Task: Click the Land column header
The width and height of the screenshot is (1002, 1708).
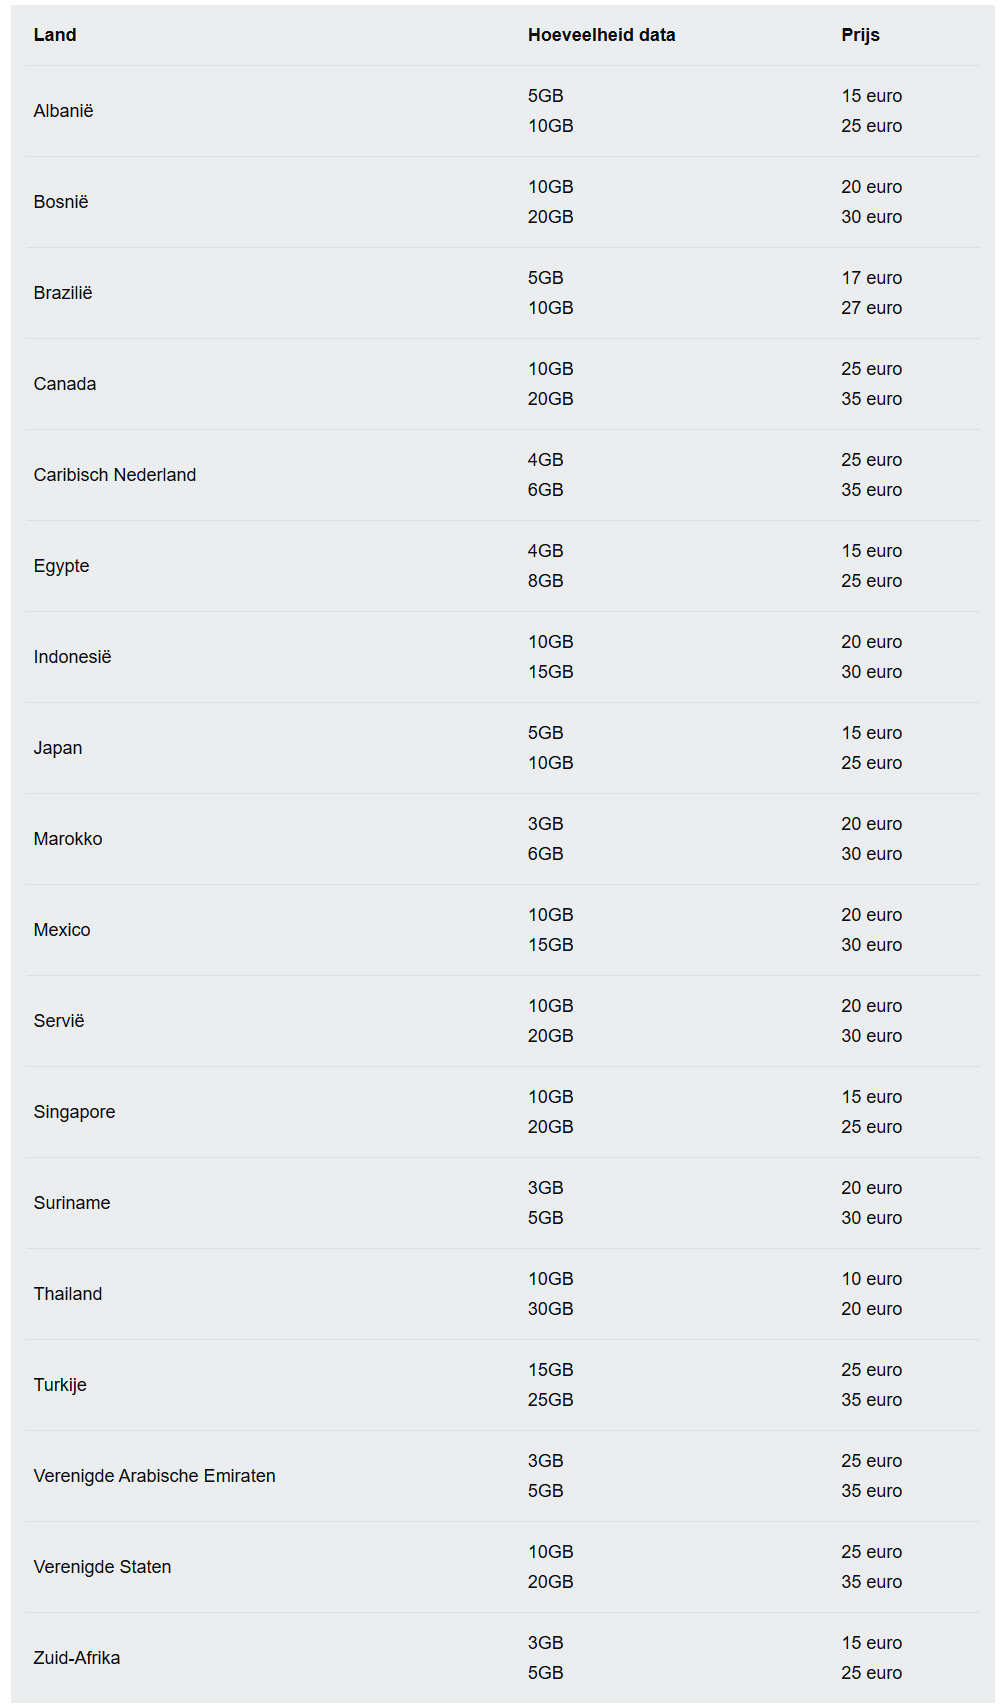Action: tap(55, 35)
